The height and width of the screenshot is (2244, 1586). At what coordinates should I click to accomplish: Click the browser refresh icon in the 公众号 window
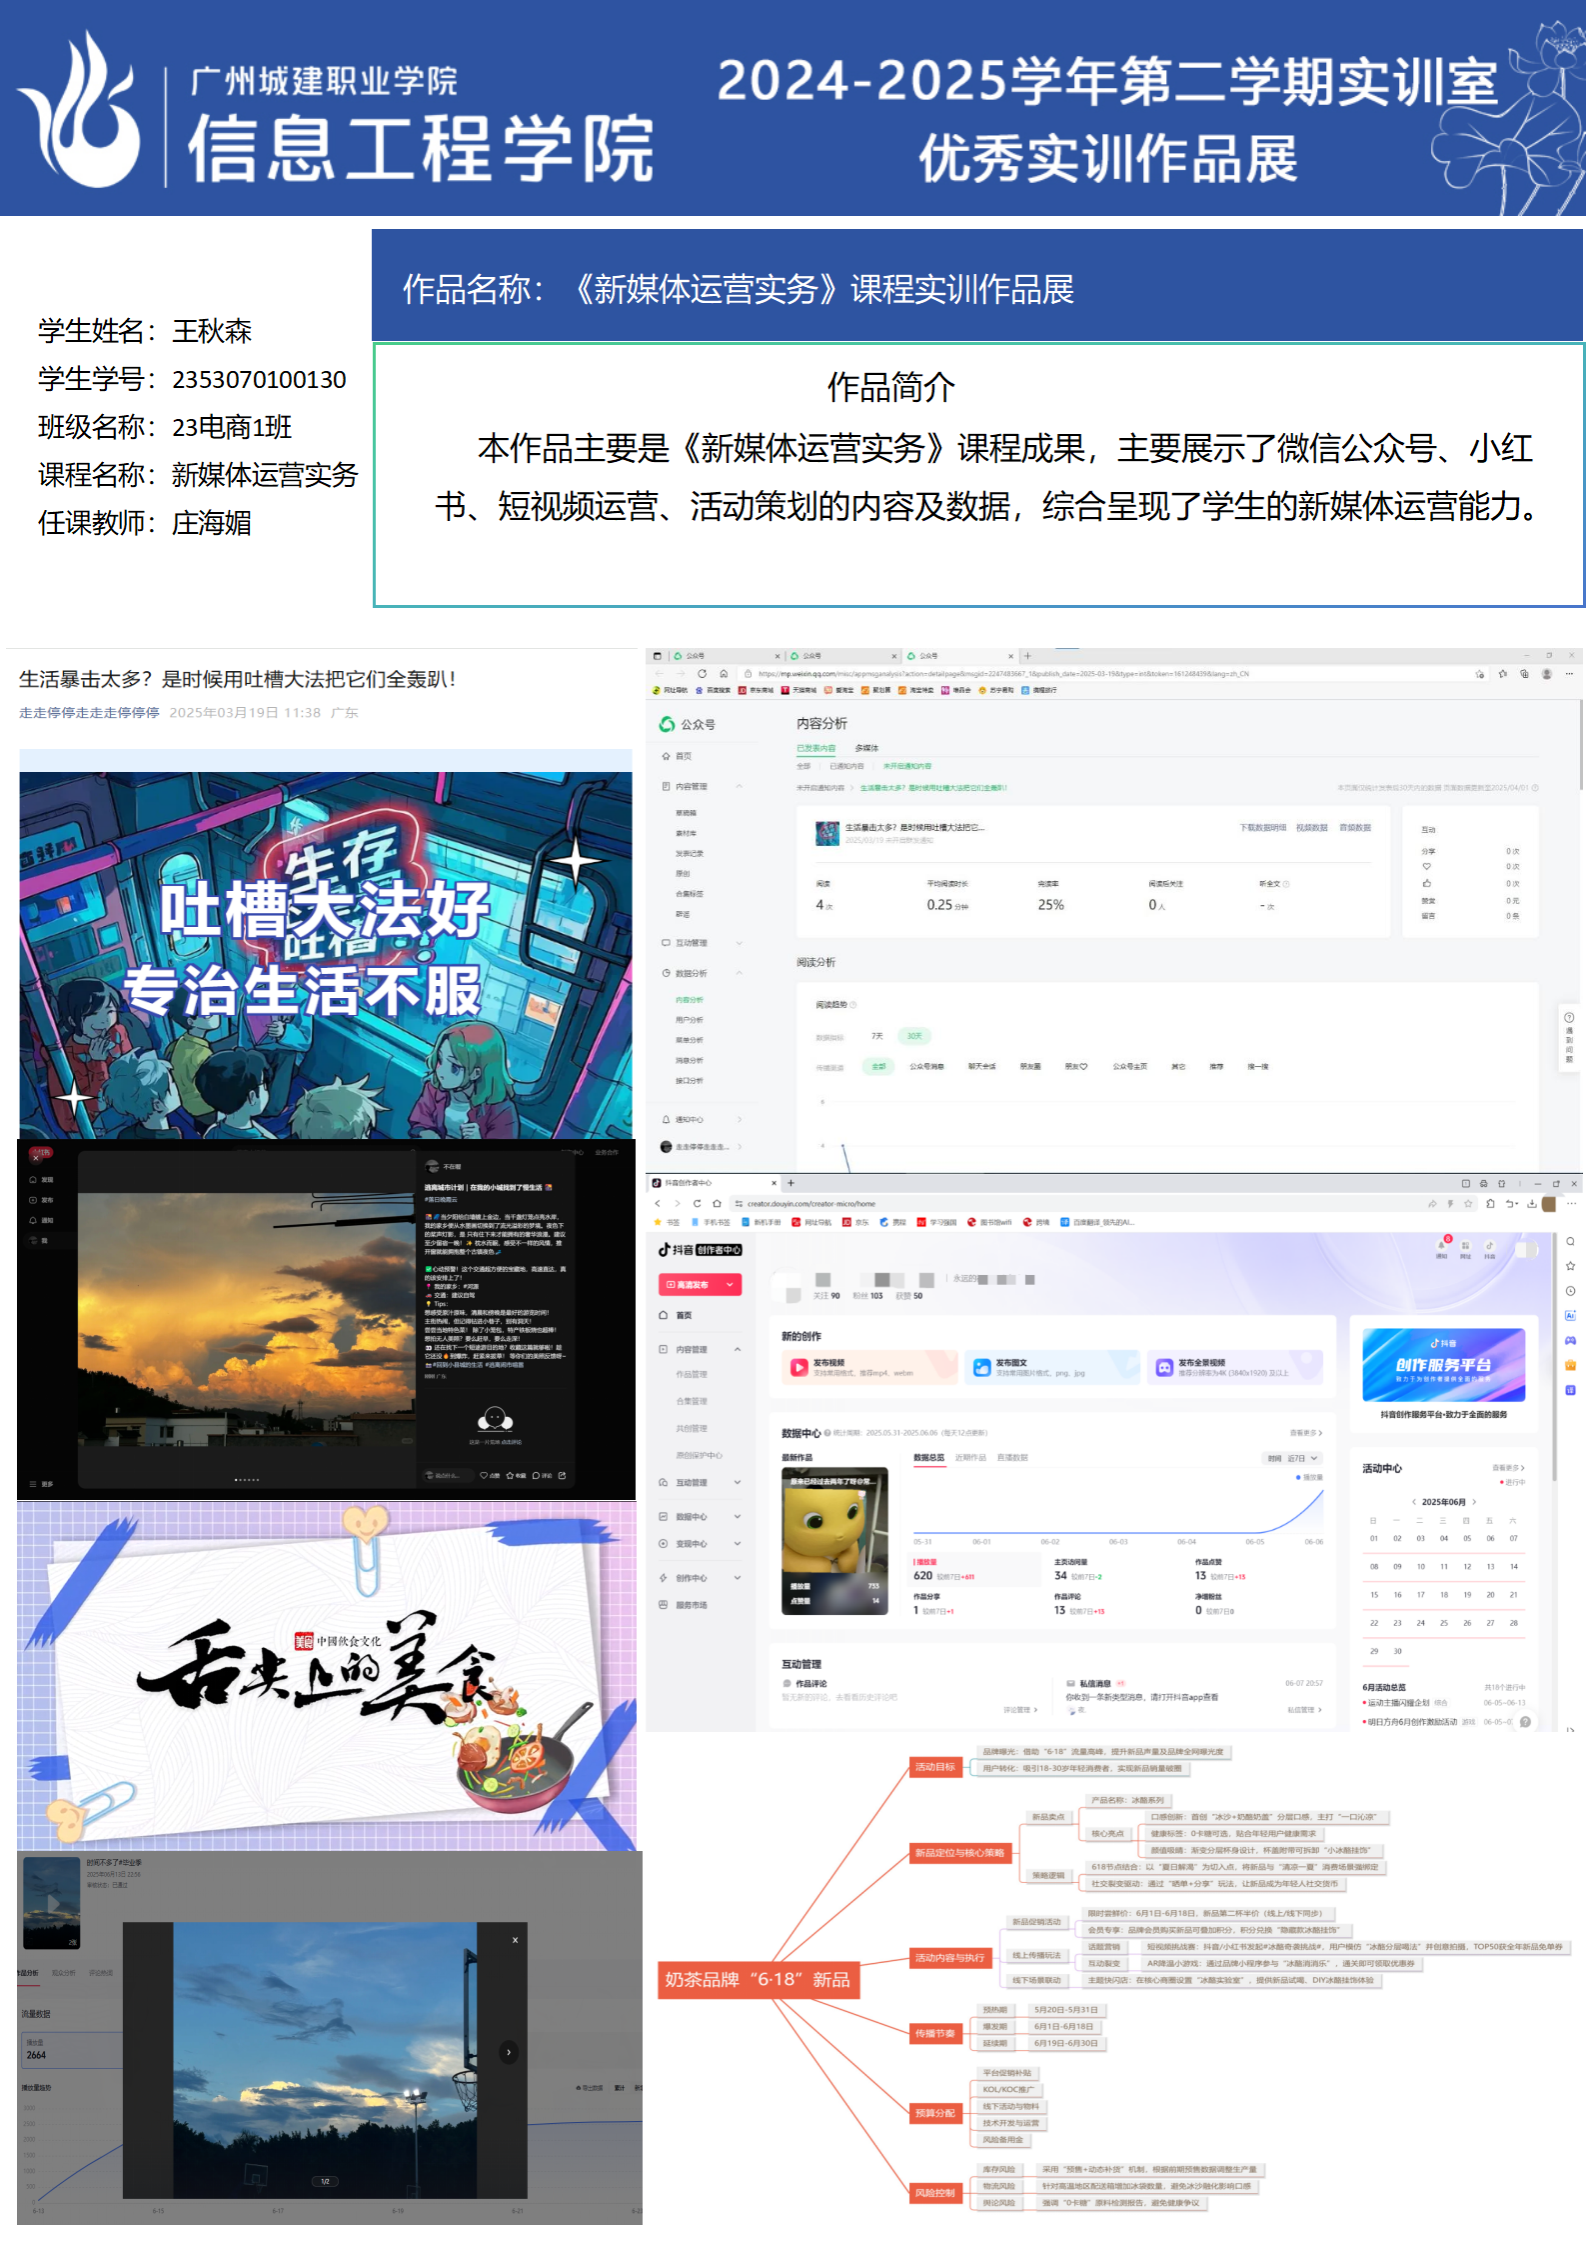tap(702, 674)
